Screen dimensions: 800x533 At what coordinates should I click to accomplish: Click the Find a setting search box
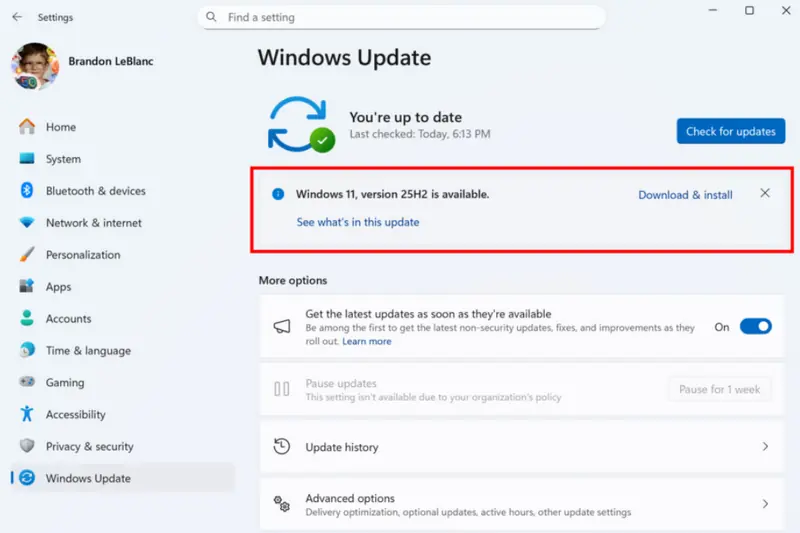pyautogui.click(x=410, y=17)
